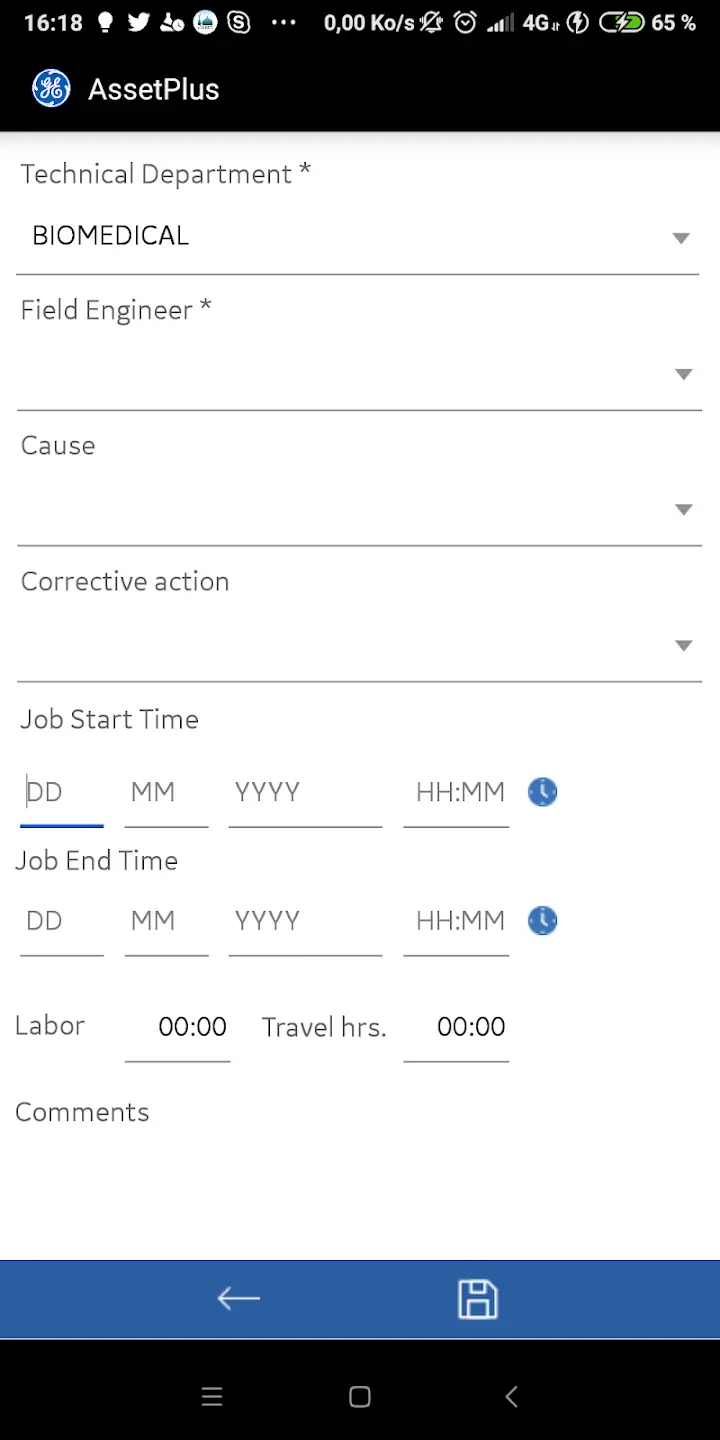Open the Job End Time clock picker
The width and height of the screenshot is (720, 1440).
point(542,921)
